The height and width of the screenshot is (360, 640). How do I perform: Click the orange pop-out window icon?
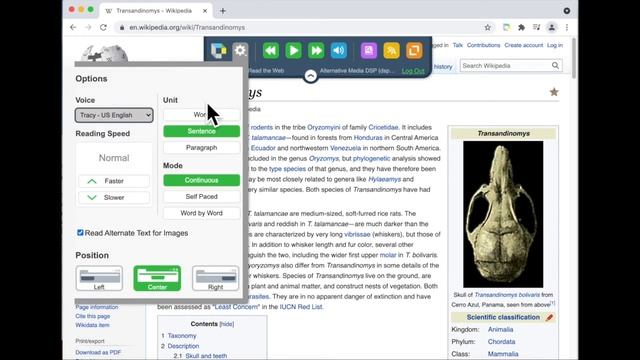(x=414, y=51)
